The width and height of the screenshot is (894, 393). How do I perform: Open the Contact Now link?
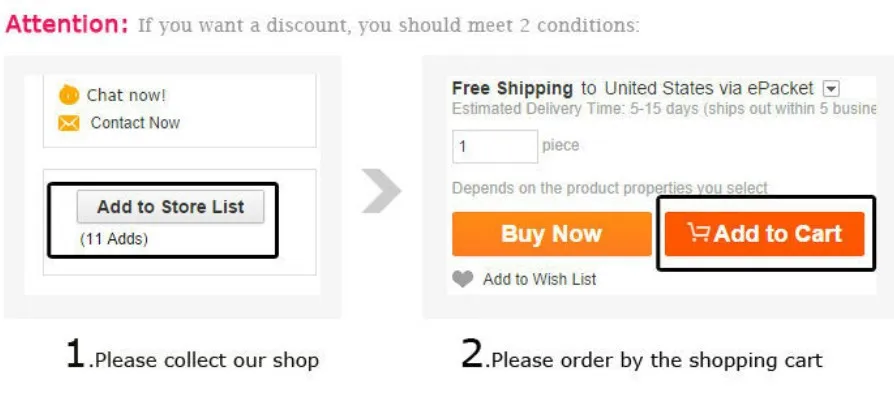pyautogui.click(x=135, y=123)
